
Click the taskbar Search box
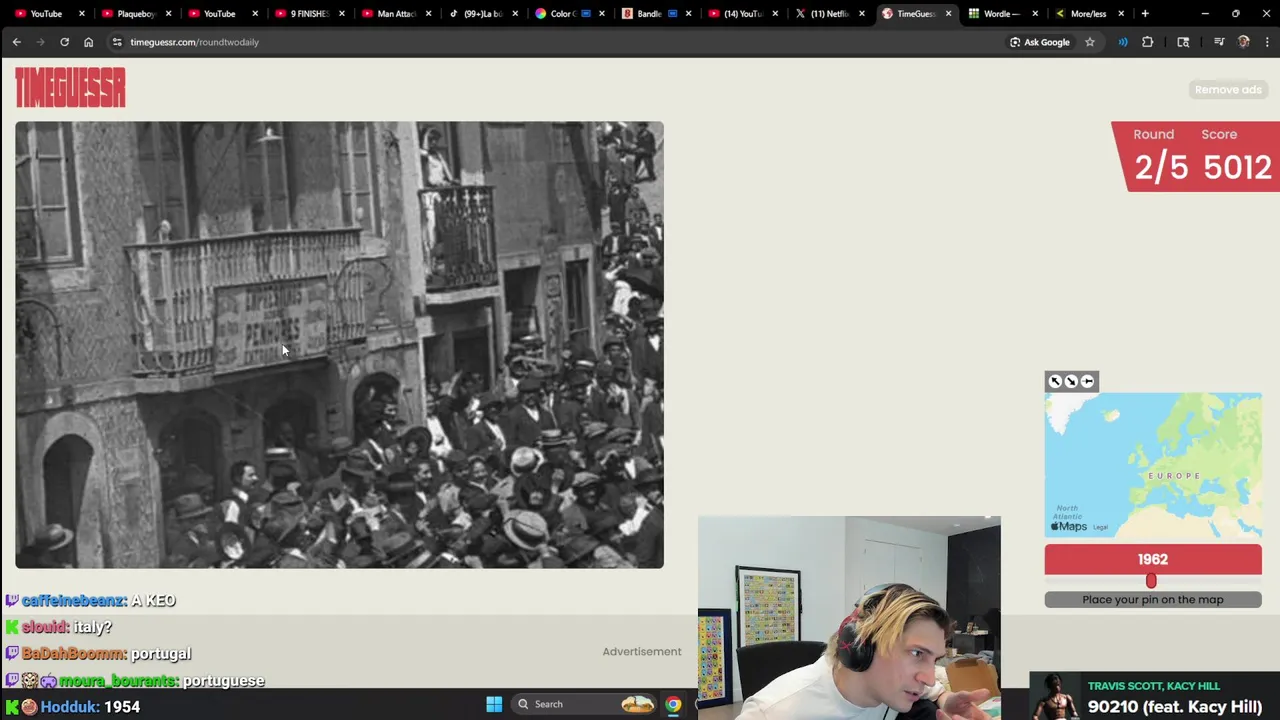click(585, 704)
